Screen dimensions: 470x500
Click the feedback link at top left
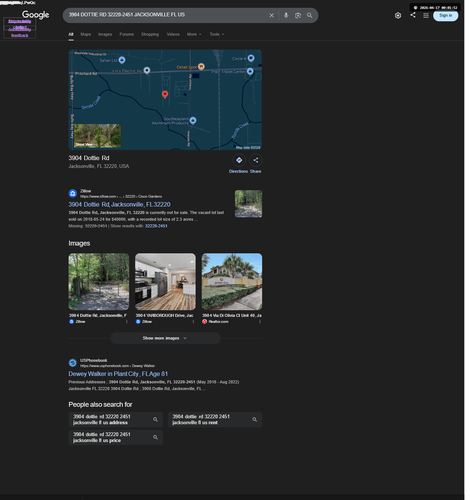tap(20, 35)
